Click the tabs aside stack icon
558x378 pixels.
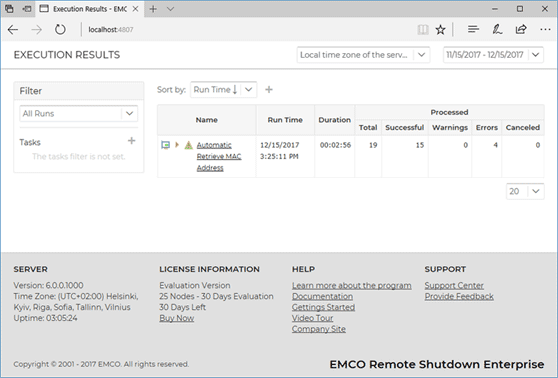[x=10, y=9]
